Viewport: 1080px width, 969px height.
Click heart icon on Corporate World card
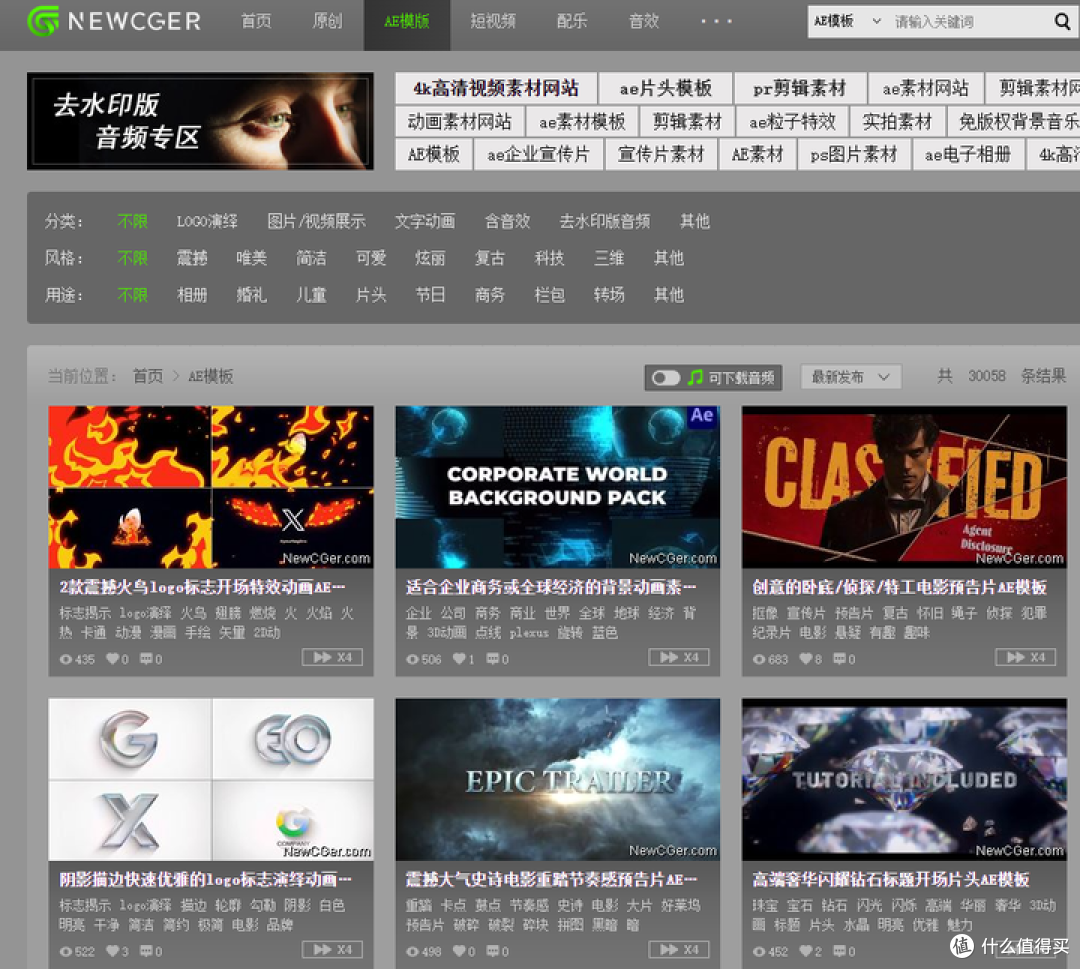[459, 659]
